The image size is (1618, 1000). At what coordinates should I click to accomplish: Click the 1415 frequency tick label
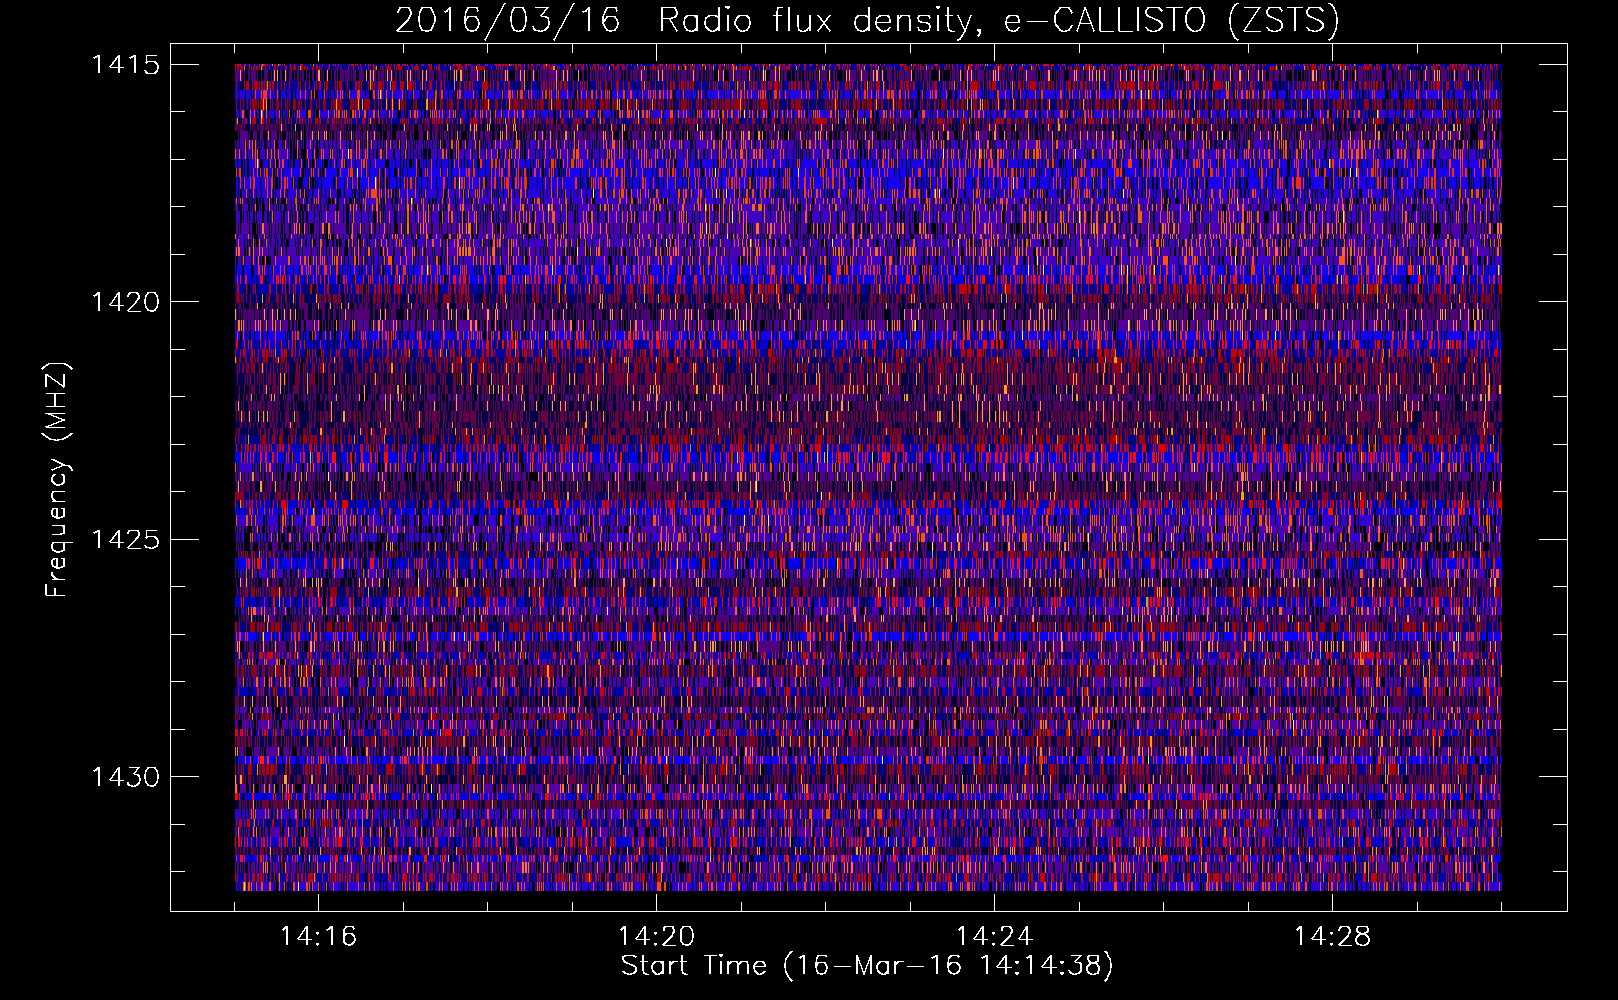126,65
